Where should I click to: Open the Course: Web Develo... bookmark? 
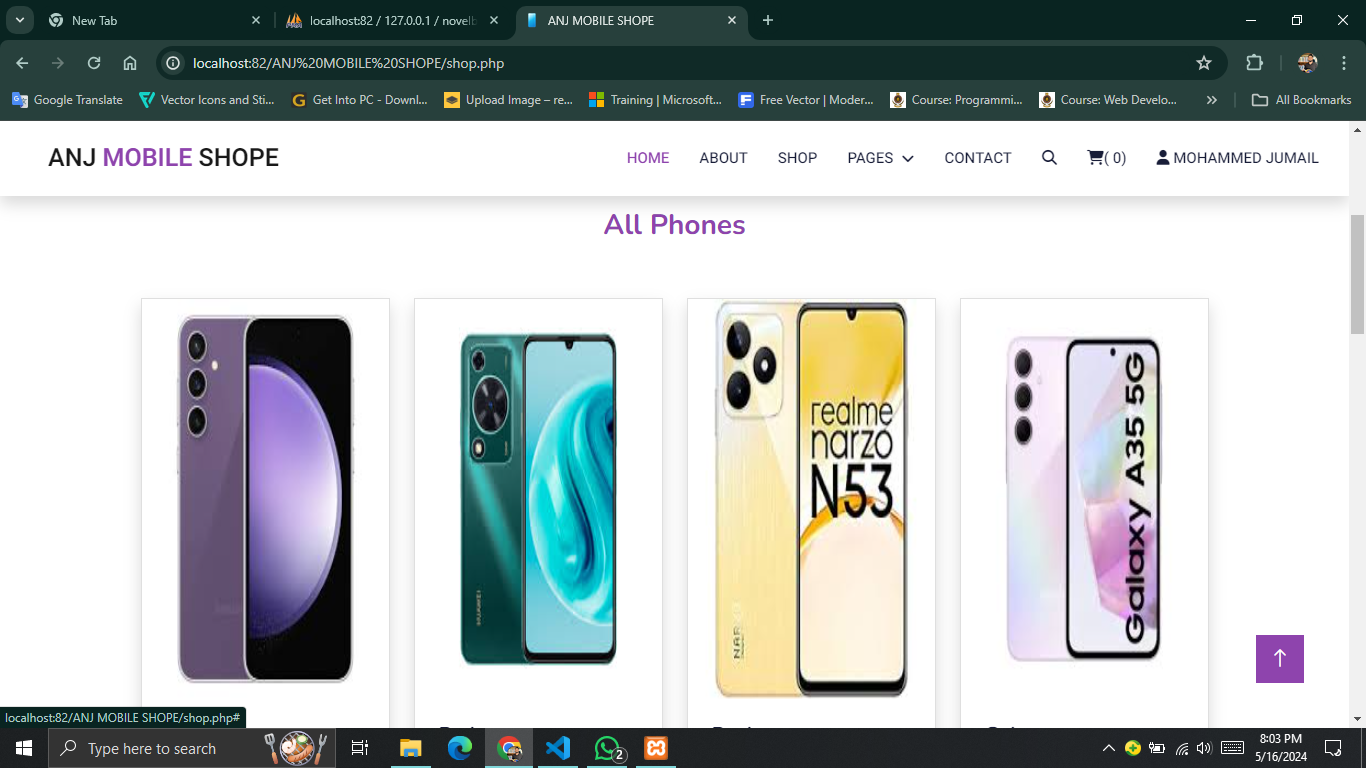click(x=1108, y=100)
